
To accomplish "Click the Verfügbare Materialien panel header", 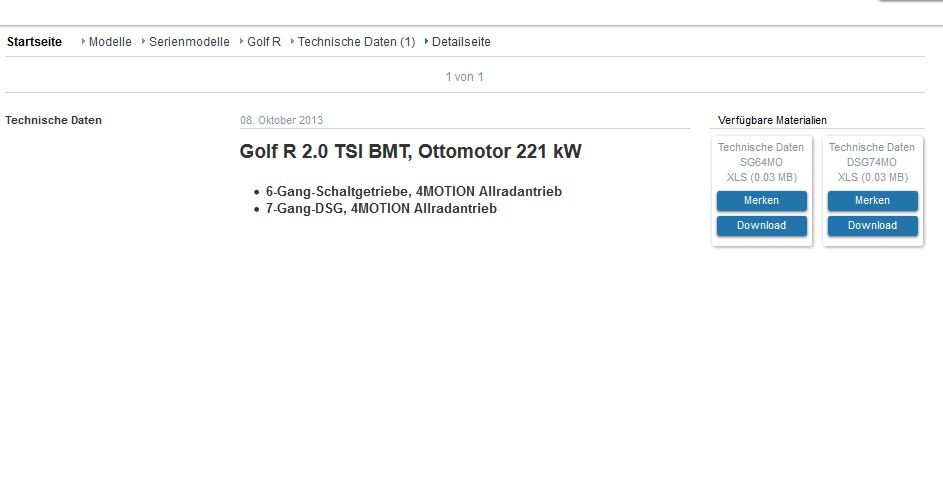I will point(772,120).
